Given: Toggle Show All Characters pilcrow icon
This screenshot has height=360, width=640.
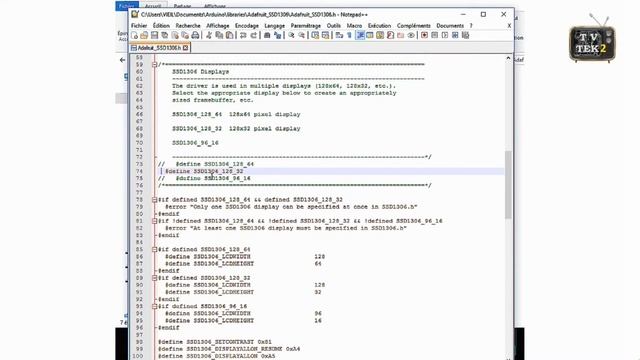Looking at the screenshot, I should point(349,36).
